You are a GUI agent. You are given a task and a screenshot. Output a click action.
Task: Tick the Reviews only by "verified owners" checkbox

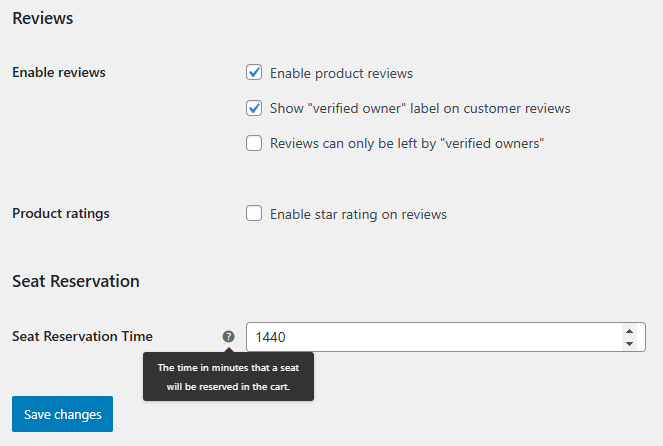point(254,143)
